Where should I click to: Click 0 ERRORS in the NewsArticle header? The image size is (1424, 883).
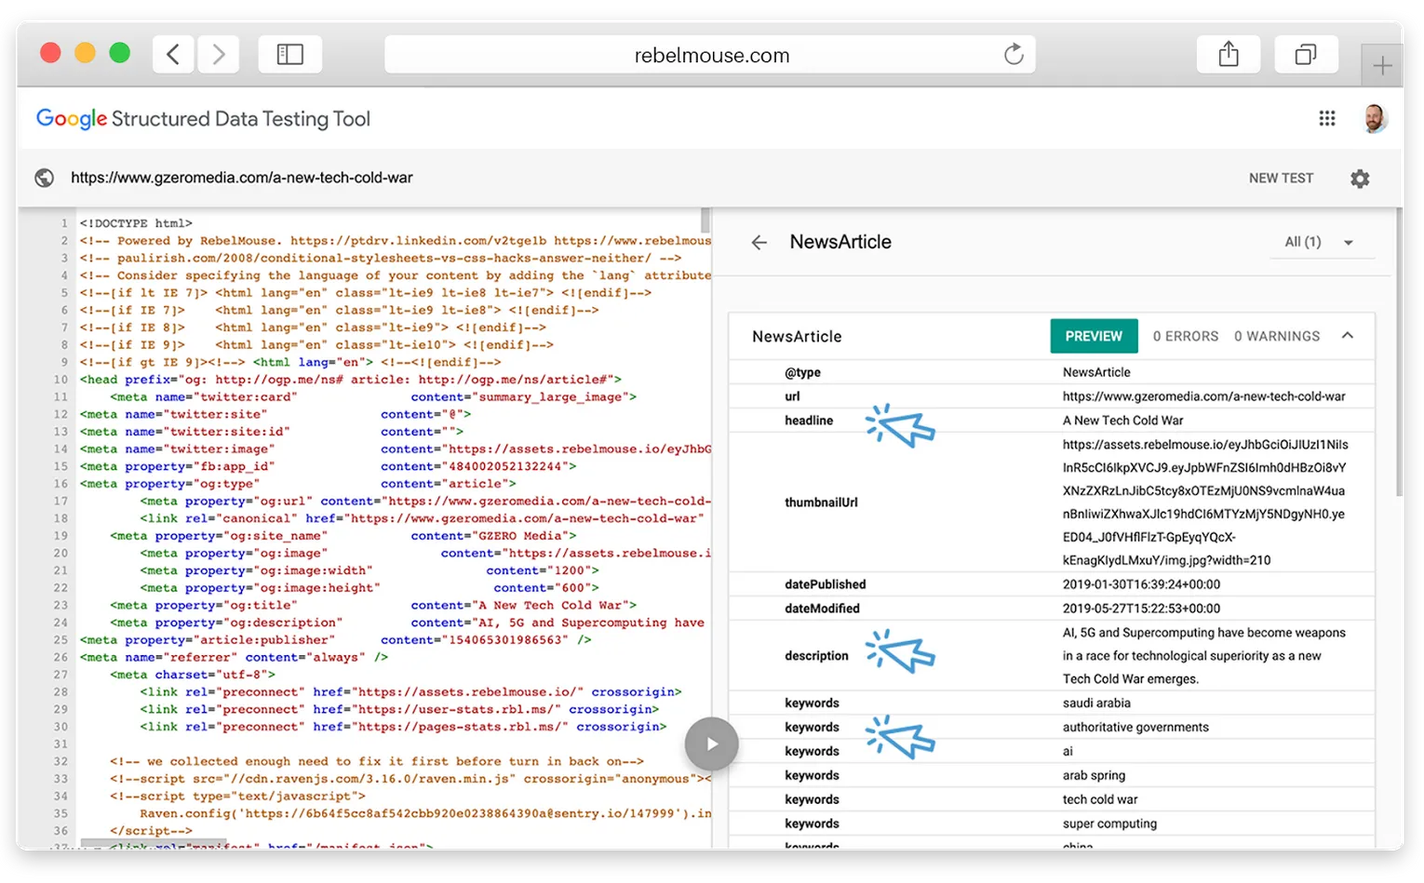[1185, 336]
